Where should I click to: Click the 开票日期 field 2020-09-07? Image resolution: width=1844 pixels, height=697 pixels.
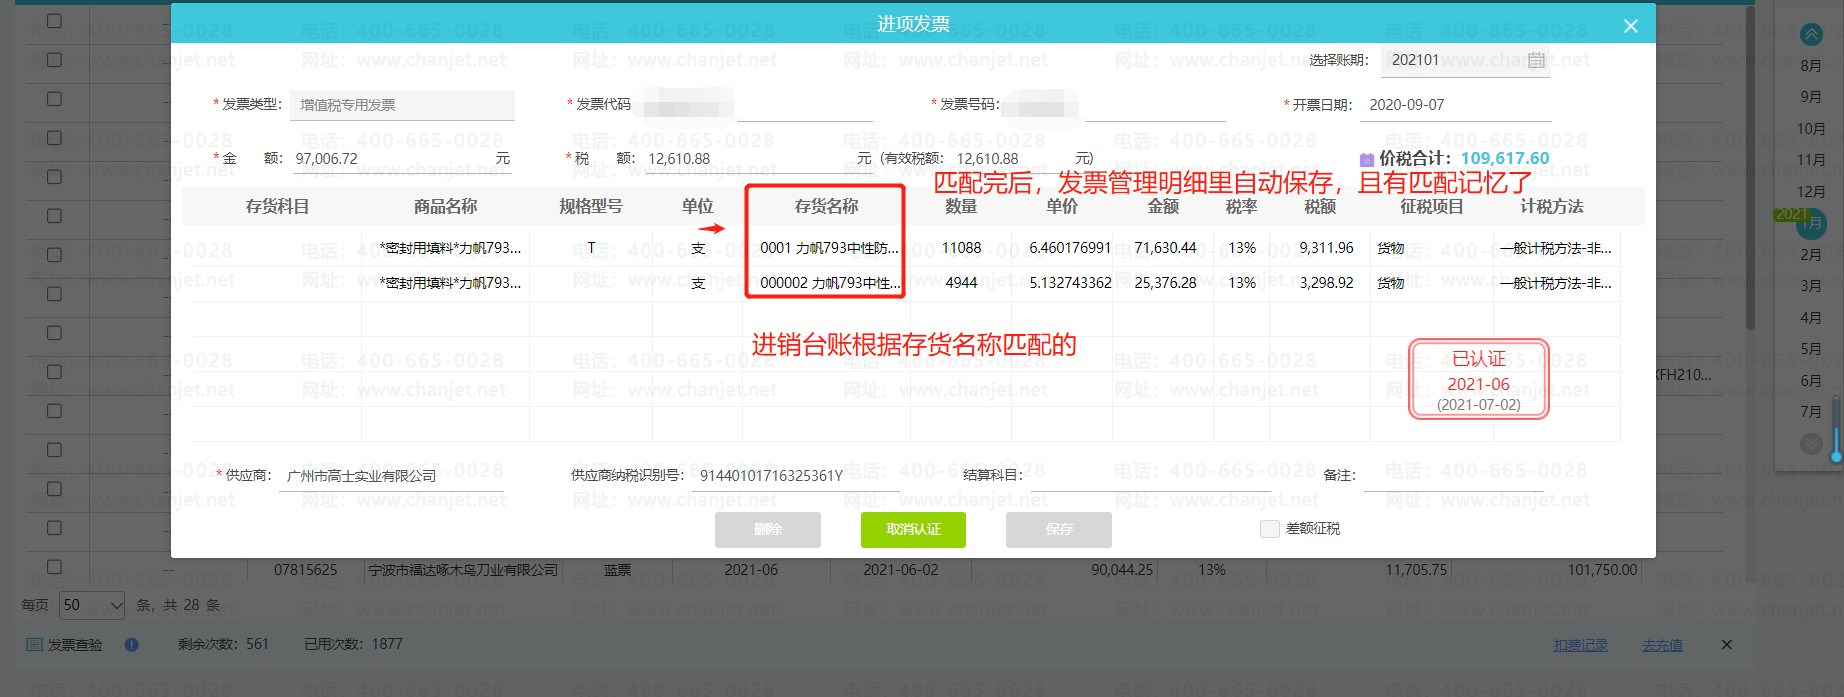1455,105
